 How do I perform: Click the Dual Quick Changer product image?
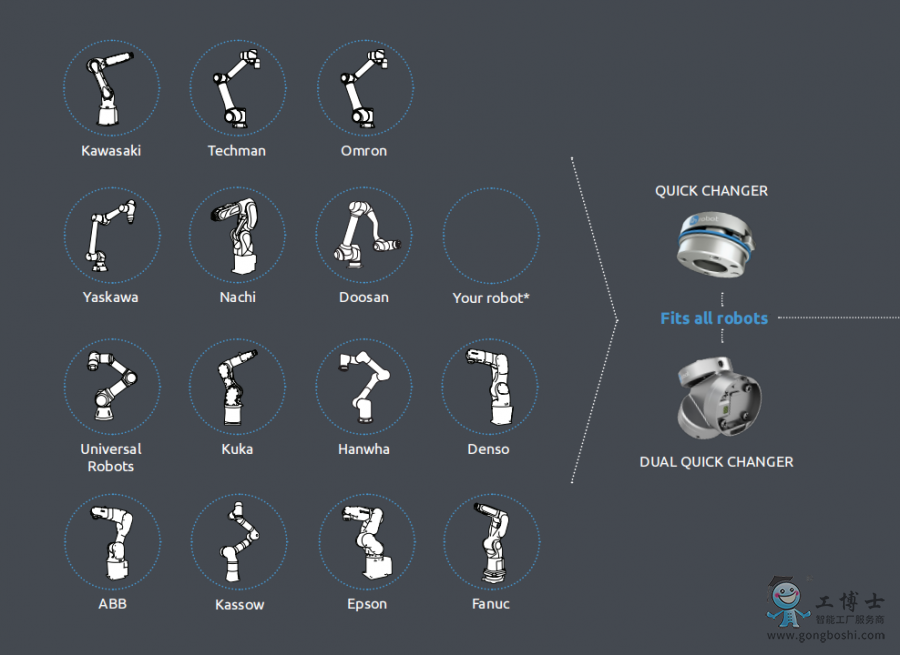(720, 398)
